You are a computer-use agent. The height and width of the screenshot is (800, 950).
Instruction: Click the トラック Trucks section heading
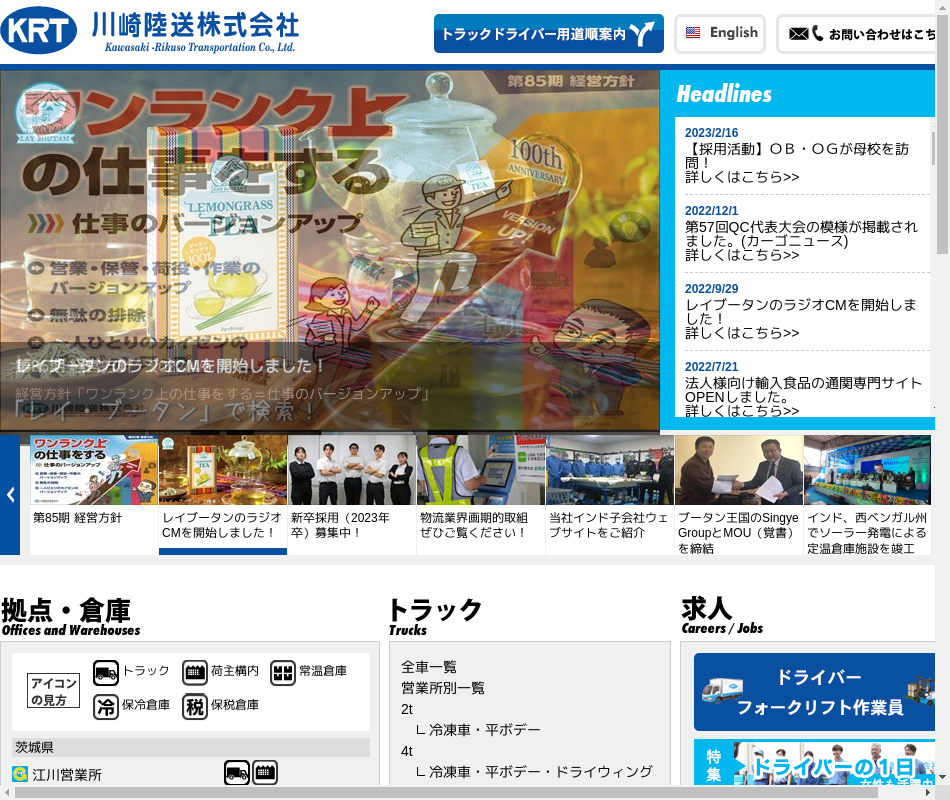[x=435, y=617]
